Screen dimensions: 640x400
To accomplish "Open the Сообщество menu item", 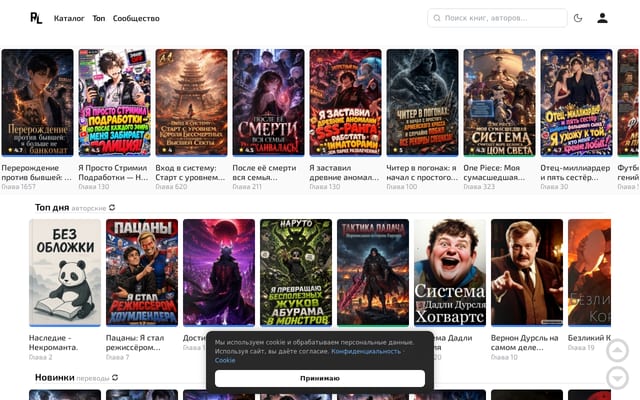I will (136, 18).
